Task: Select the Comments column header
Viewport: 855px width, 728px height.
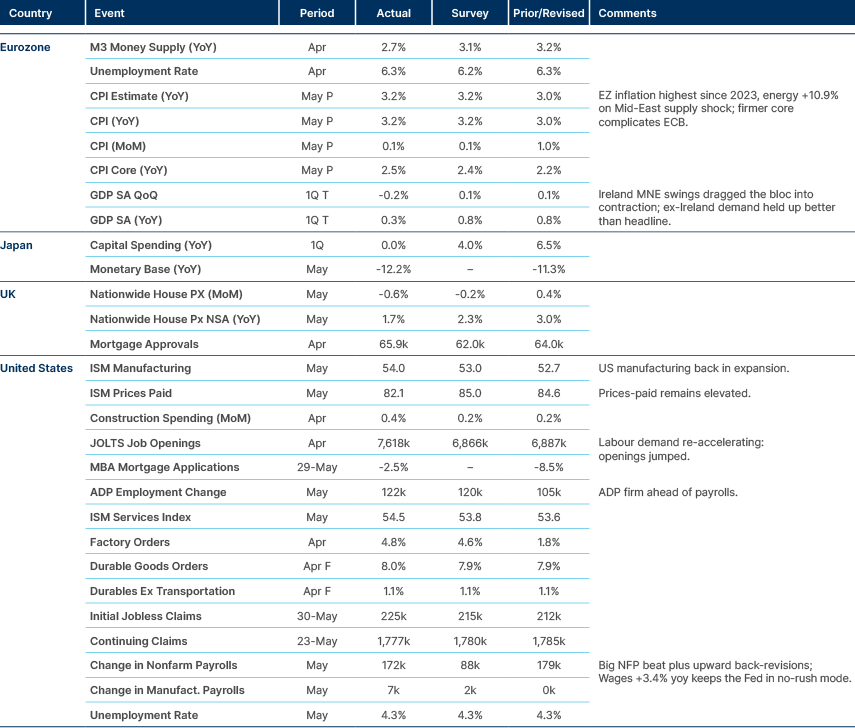Action: click(x=627, y=13)
